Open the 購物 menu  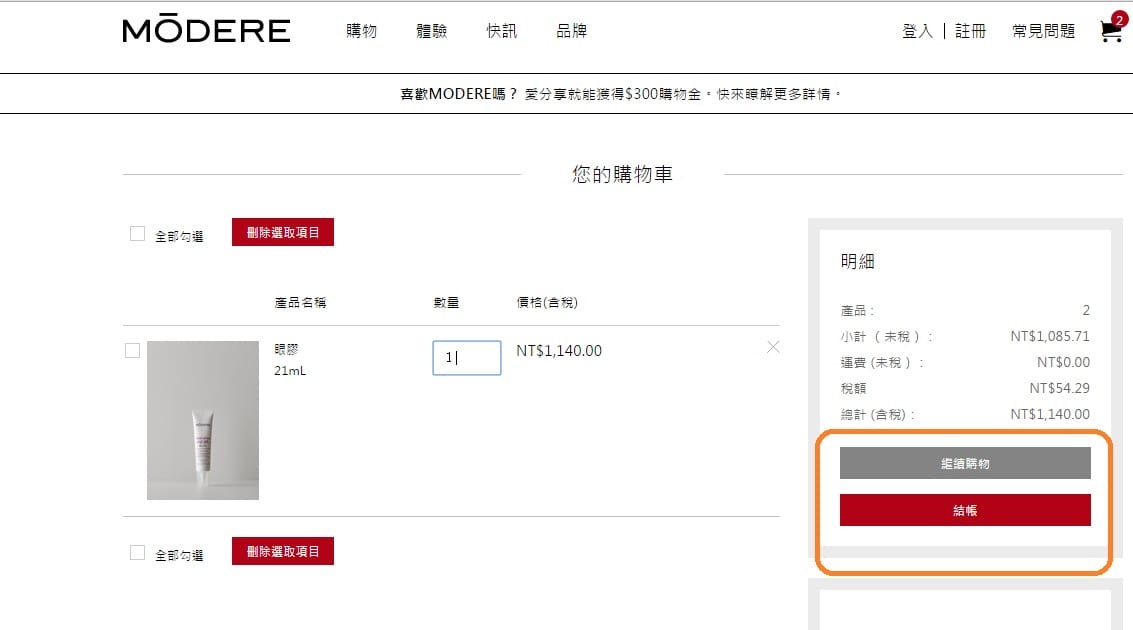coord(360,31)
